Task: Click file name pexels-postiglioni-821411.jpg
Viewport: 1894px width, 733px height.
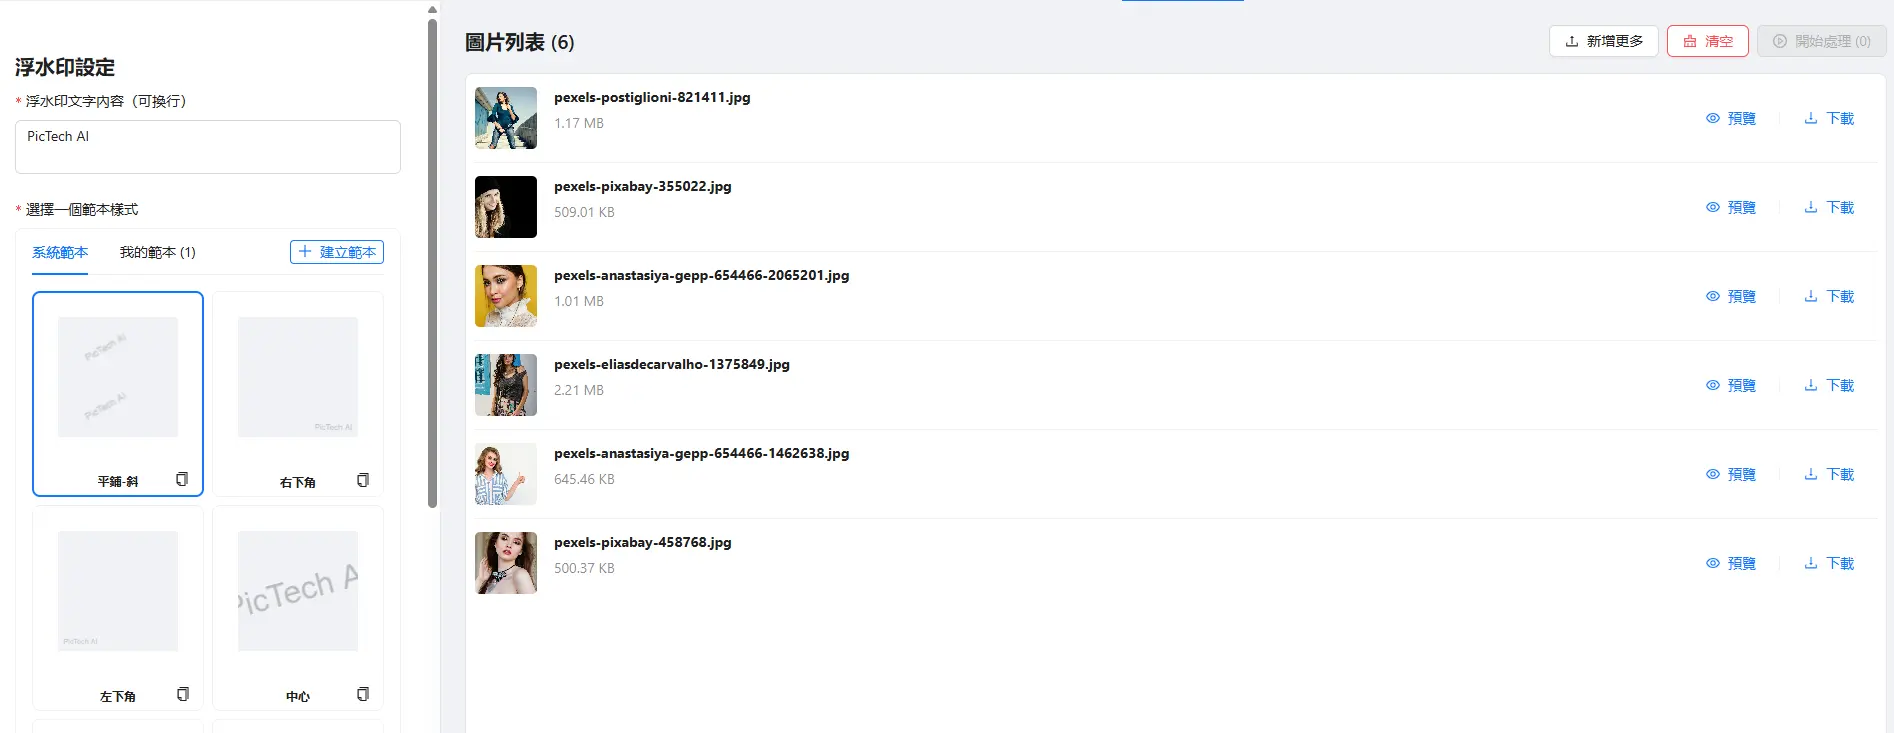Action: 652,97
